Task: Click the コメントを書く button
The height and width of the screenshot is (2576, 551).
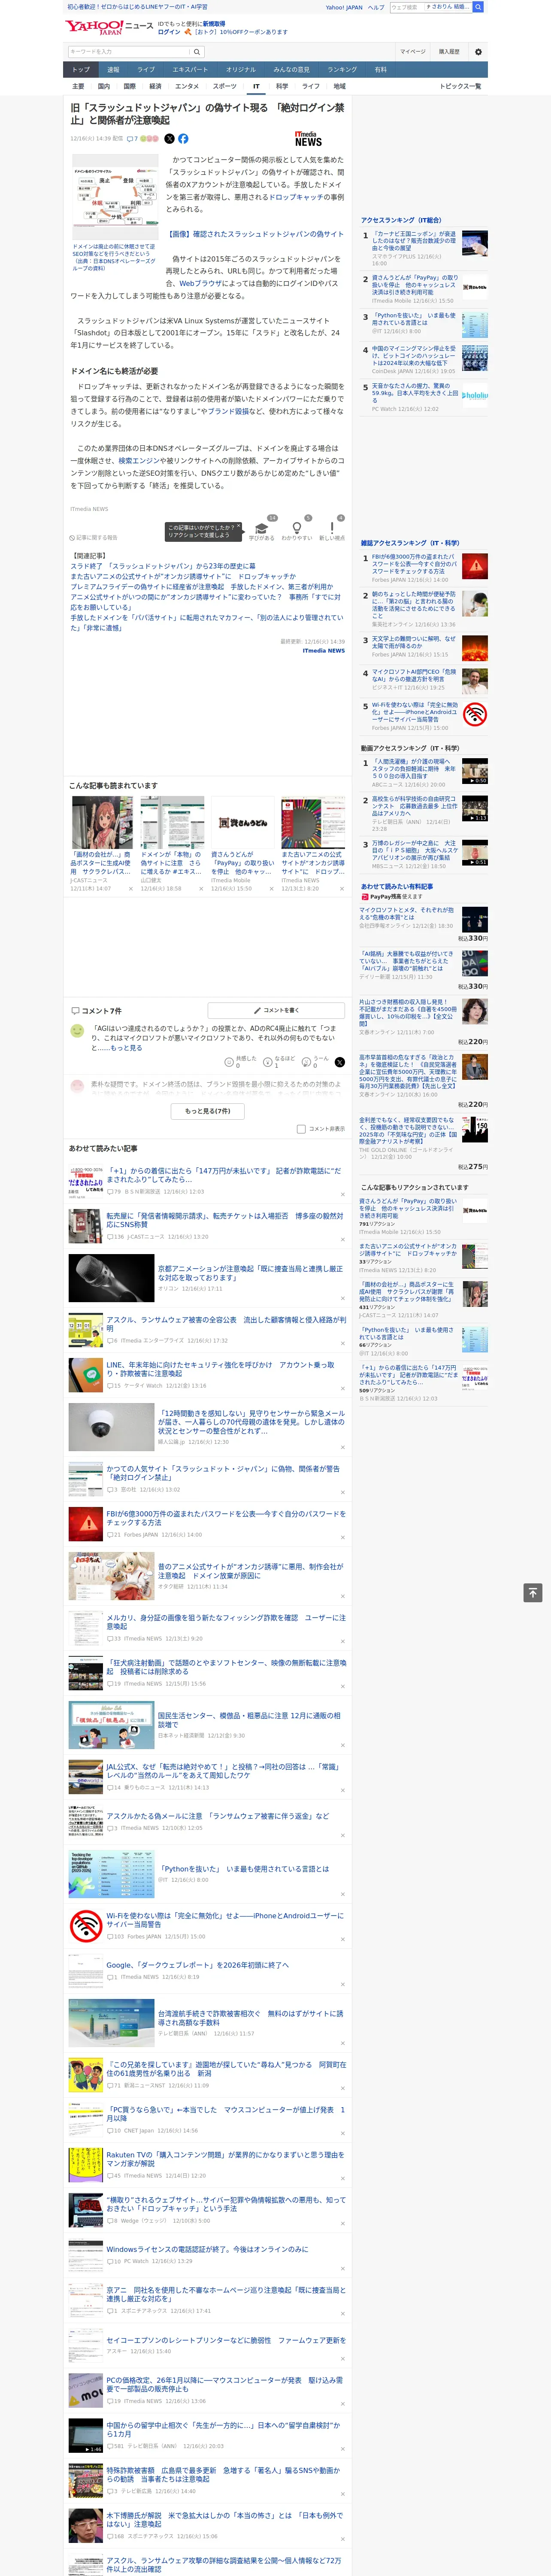Action: 276,1010
